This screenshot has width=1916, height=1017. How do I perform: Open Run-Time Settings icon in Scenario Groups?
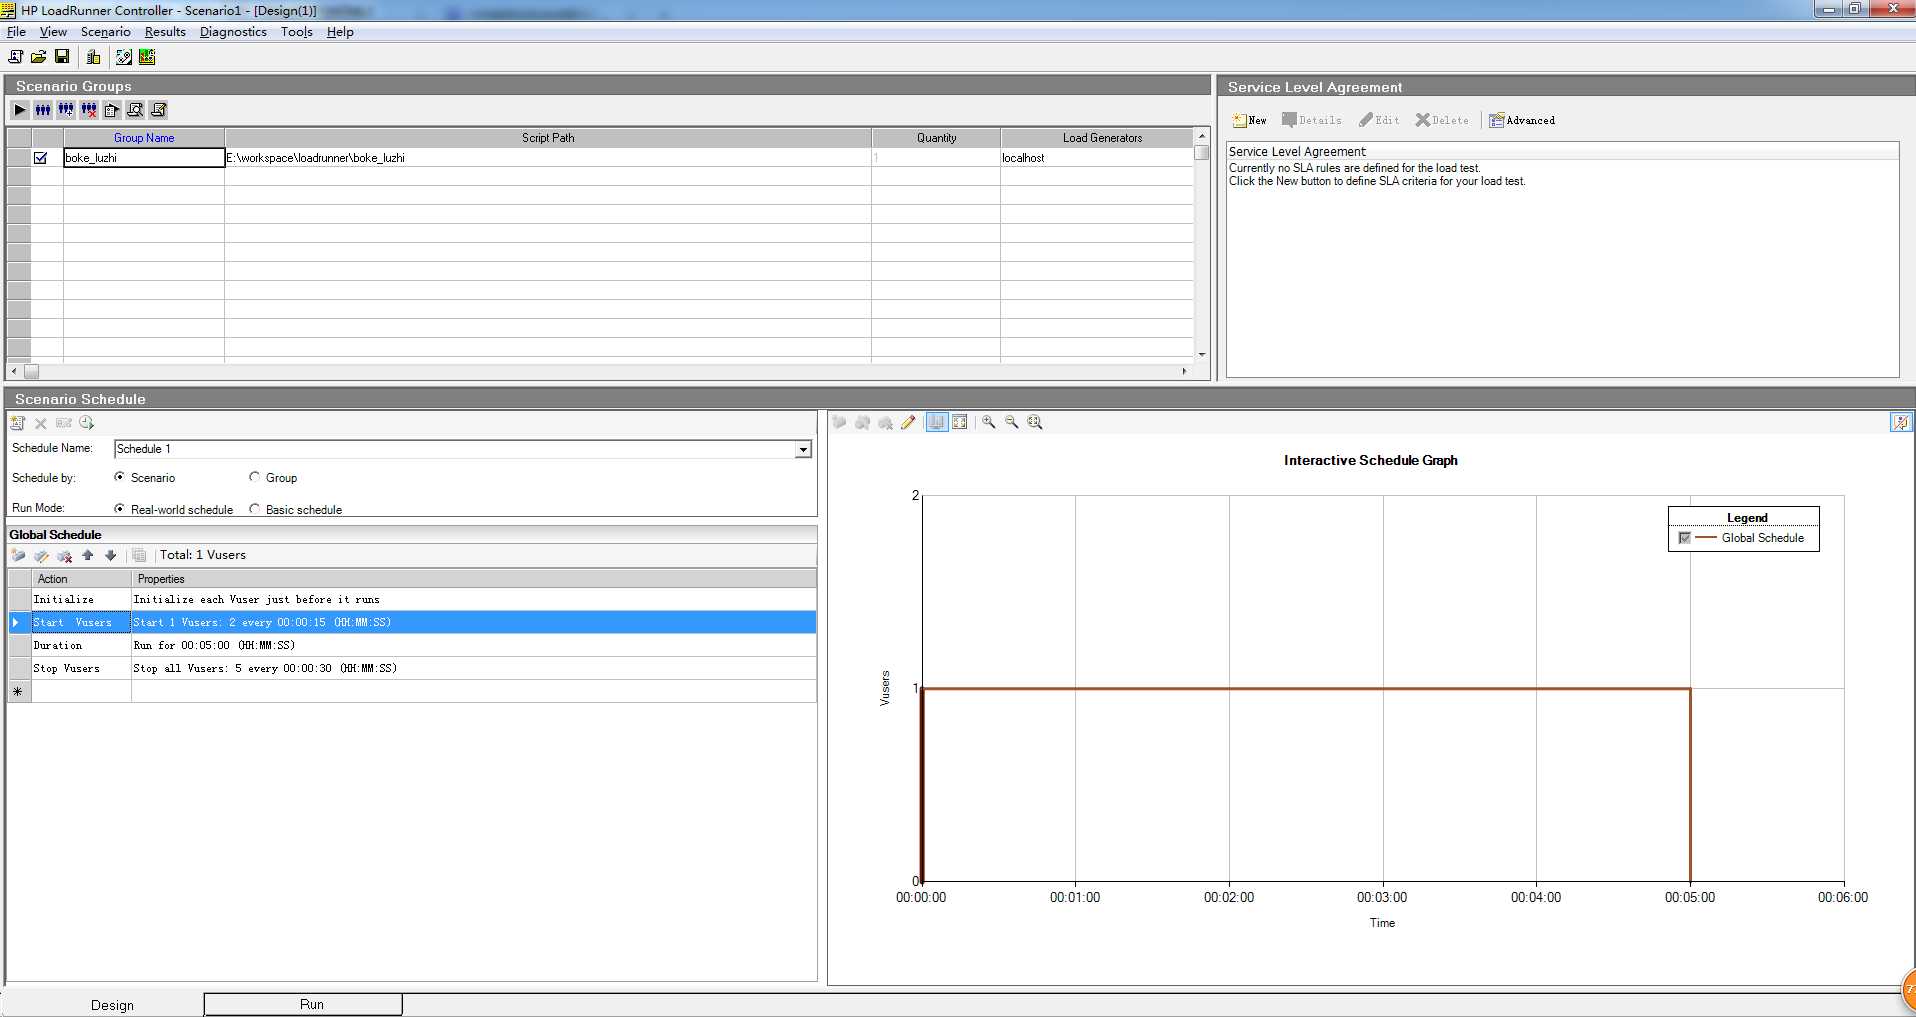pos(112,110)
